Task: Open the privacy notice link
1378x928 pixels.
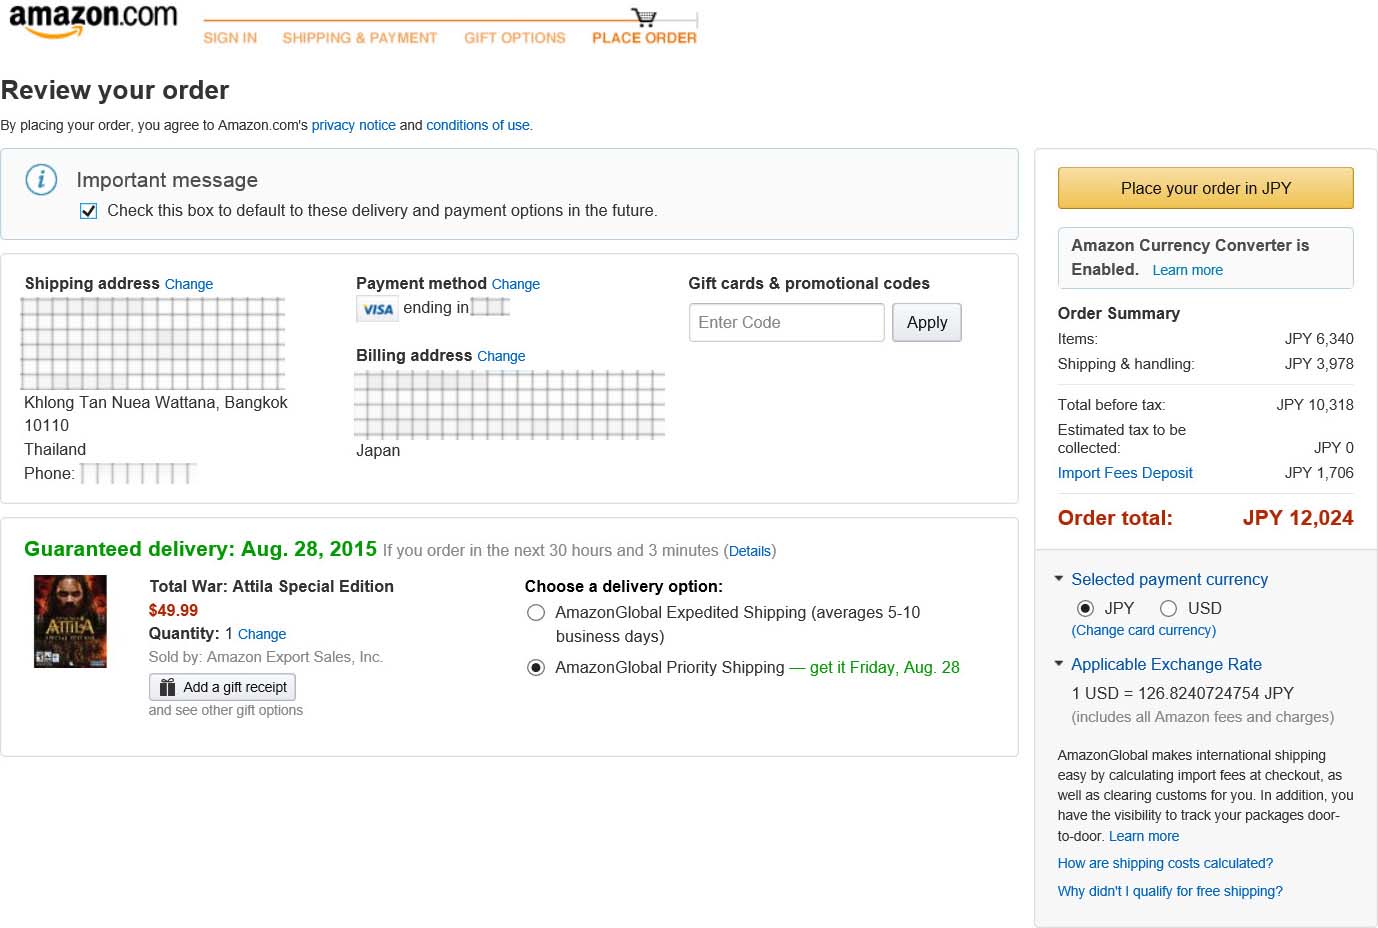Action: (x=354, y=125)
